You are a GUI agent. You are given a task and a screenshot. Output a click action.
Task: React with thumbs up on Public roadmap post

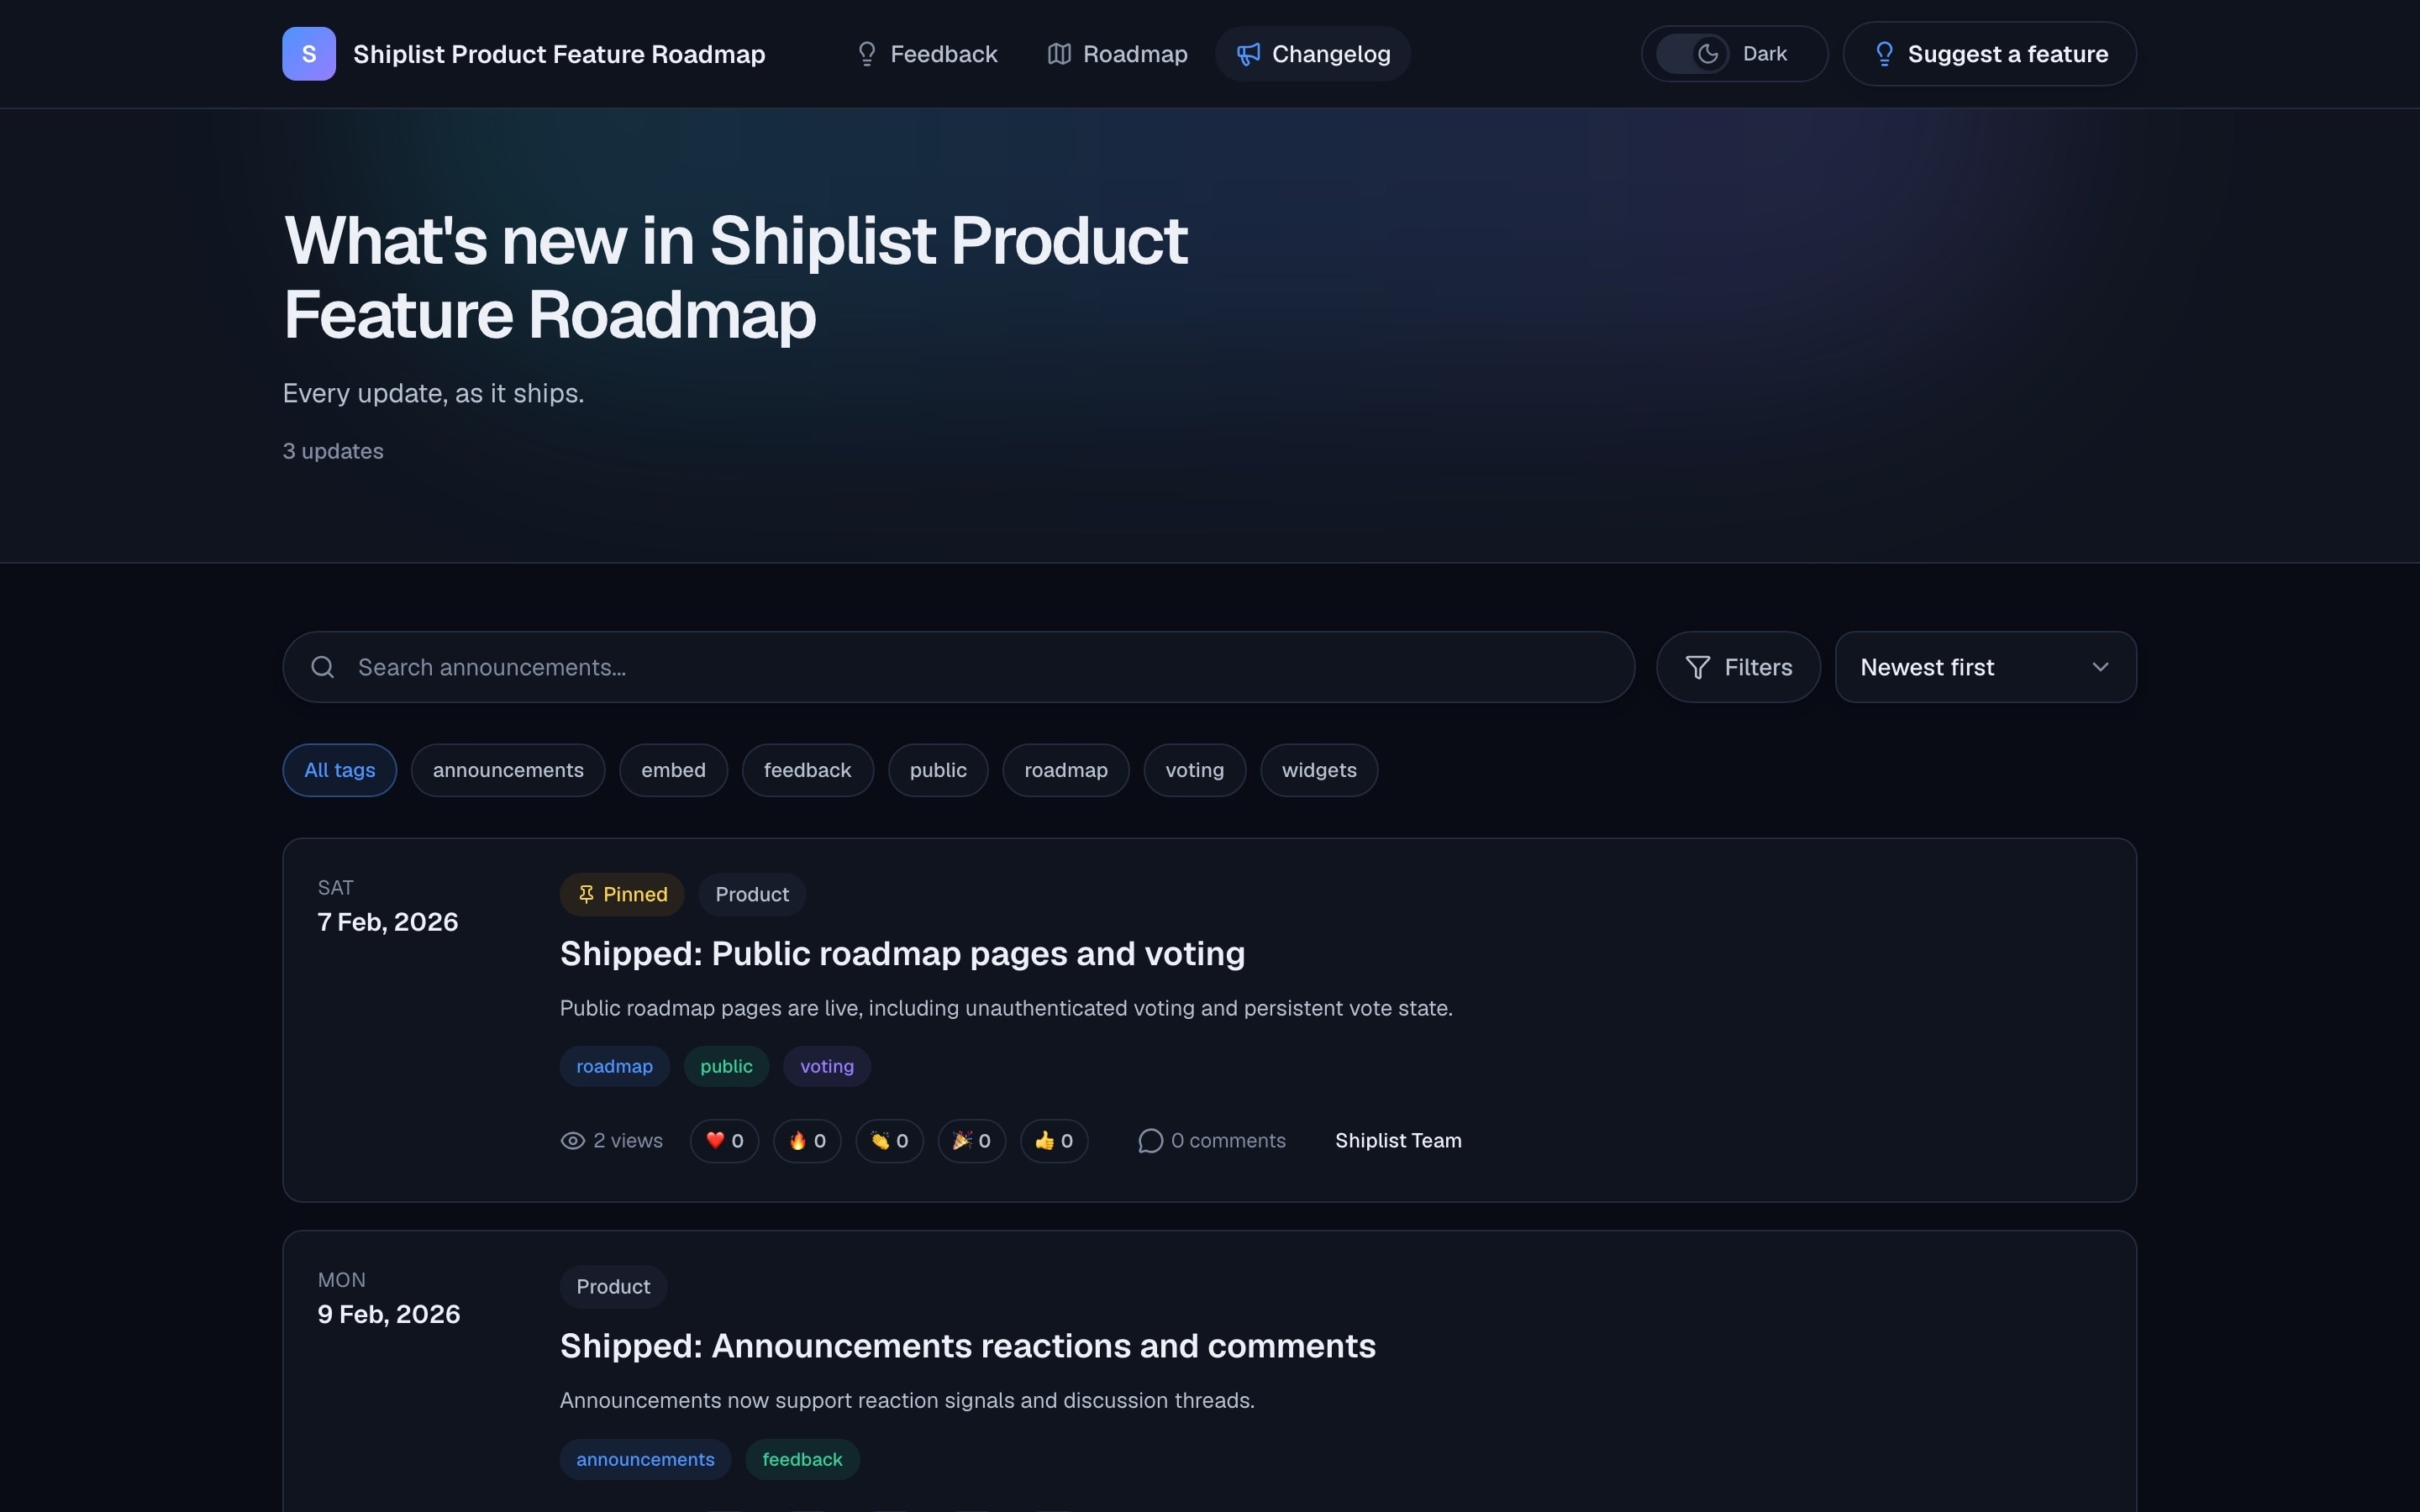click(x=1054, y=1141)
